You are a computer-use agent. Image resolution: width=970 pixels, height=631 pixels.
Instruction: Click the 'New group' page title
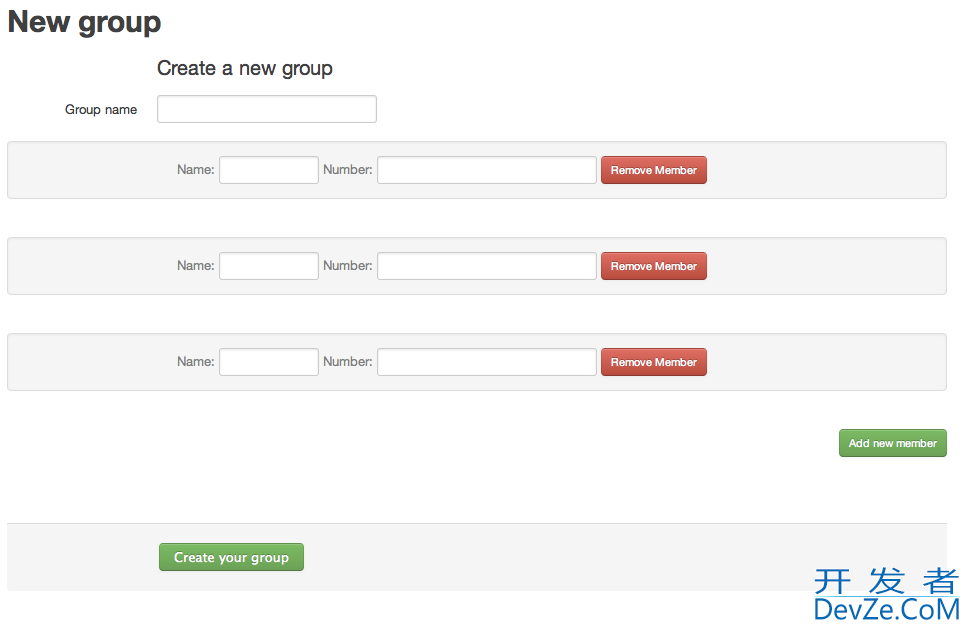(x=84, y=22)
